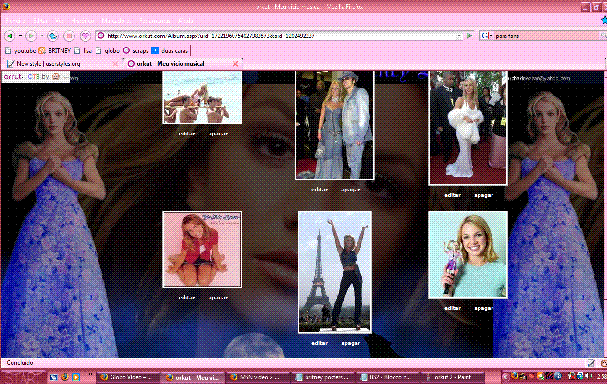Click apagar under the Eiffel Tower photo
607x384 pixels.
[x=351, y=343]
